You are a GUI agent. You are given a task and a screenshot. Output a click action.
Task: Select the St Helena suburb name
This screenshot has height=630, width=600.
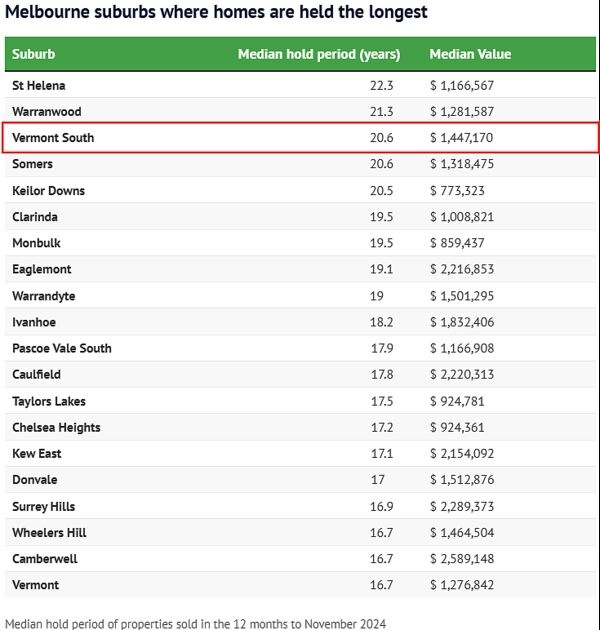click(x=39, y=86)
